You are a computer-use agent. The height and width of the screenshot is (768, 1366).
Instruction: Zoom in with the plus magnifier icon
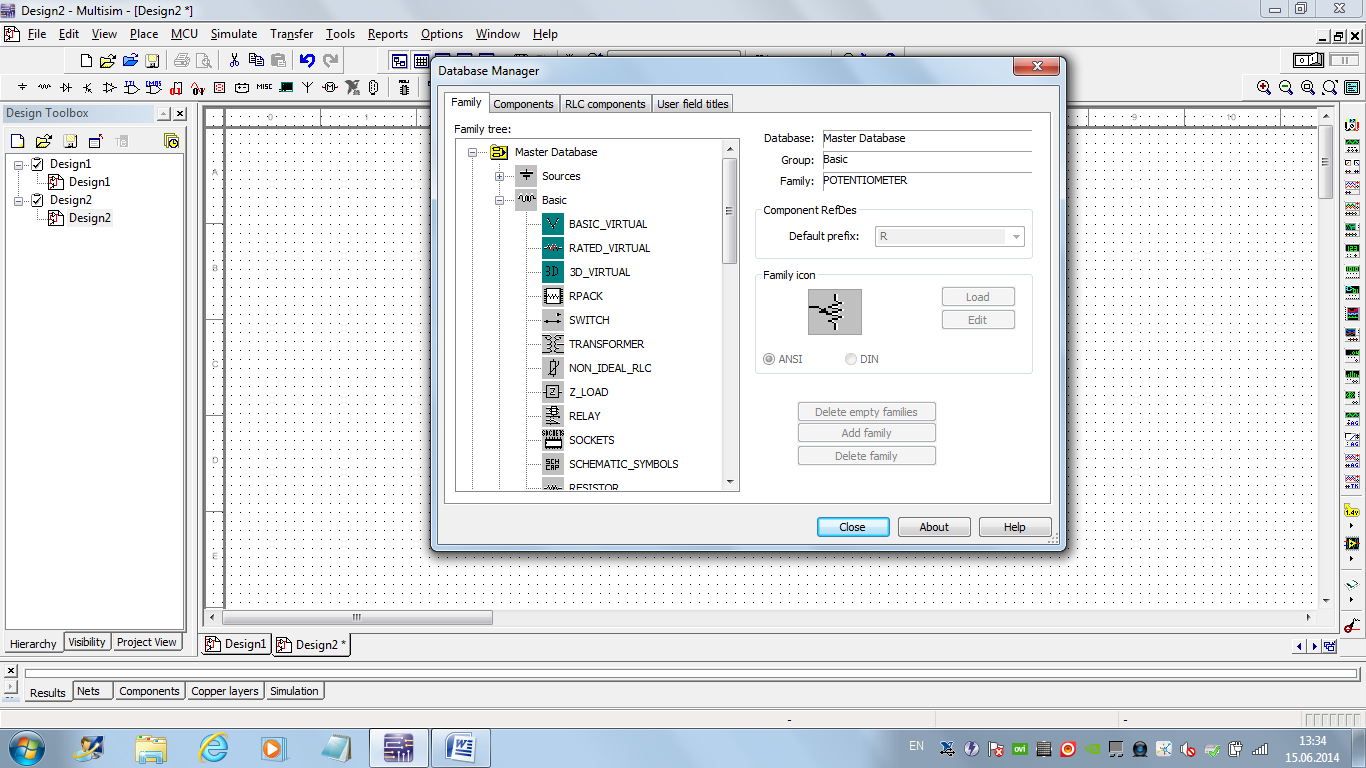pos(1264,87)
